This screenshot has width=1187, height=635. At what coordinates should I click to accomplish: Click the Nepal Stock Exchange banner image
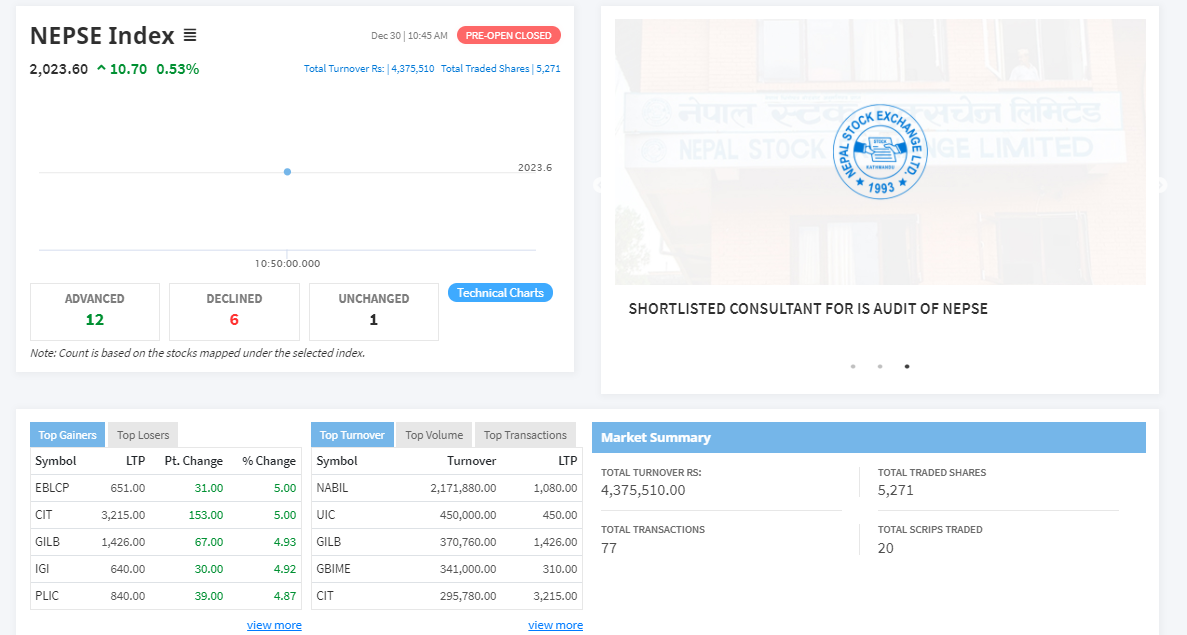(x=880, y=151)
